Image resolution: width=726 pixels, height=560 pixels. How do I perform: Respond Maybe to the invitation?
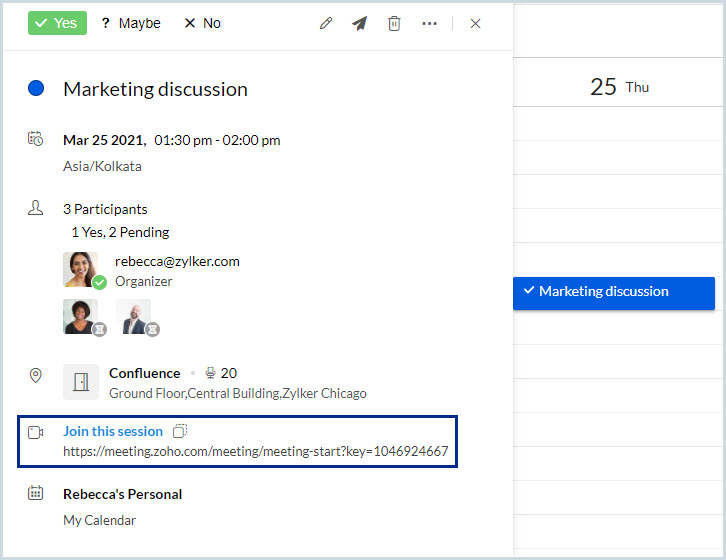click(x=130, y=23)
